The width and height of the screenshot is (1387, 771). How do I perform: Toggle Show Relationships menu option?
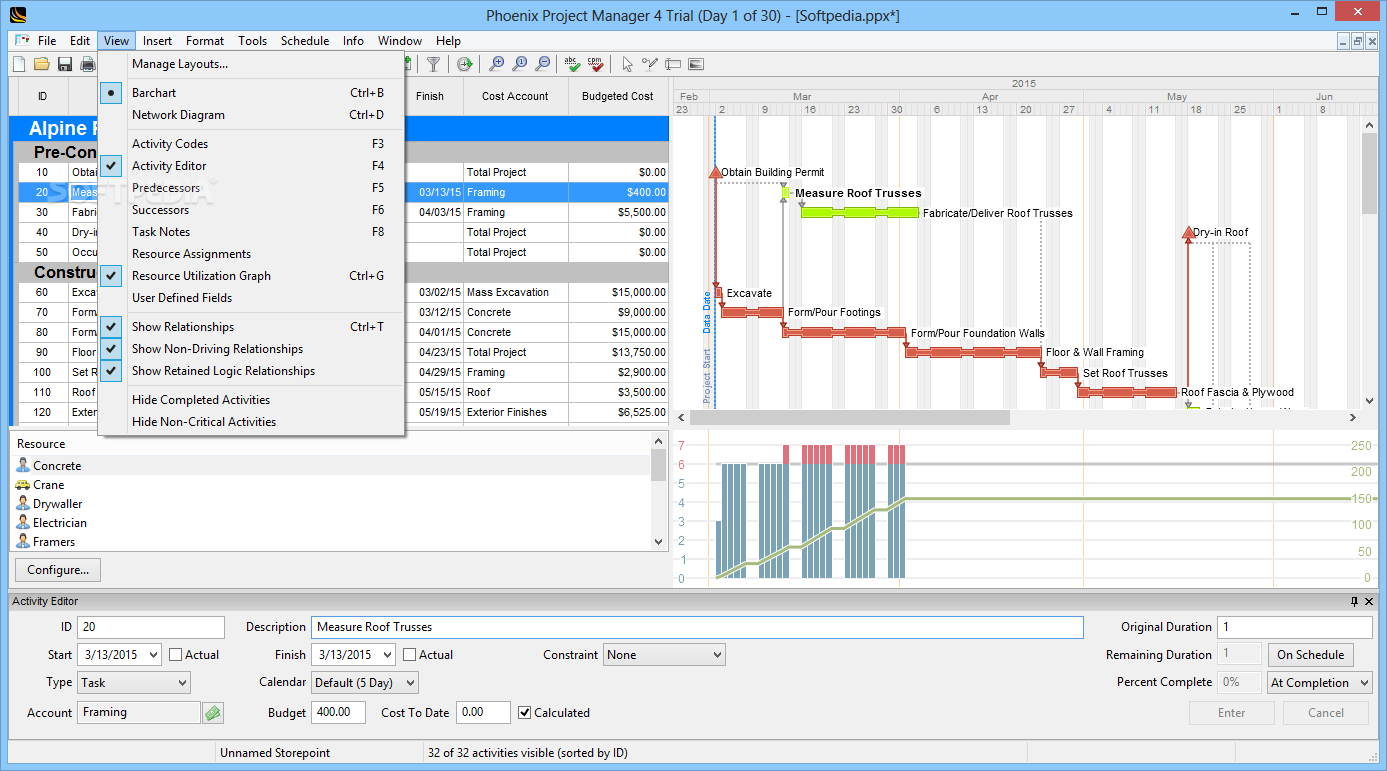[x=251, y=327]
